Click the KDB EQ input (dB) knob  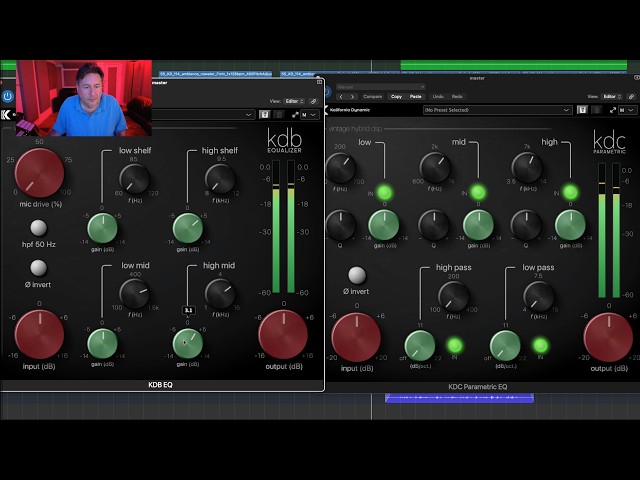[x=39, y=334]
